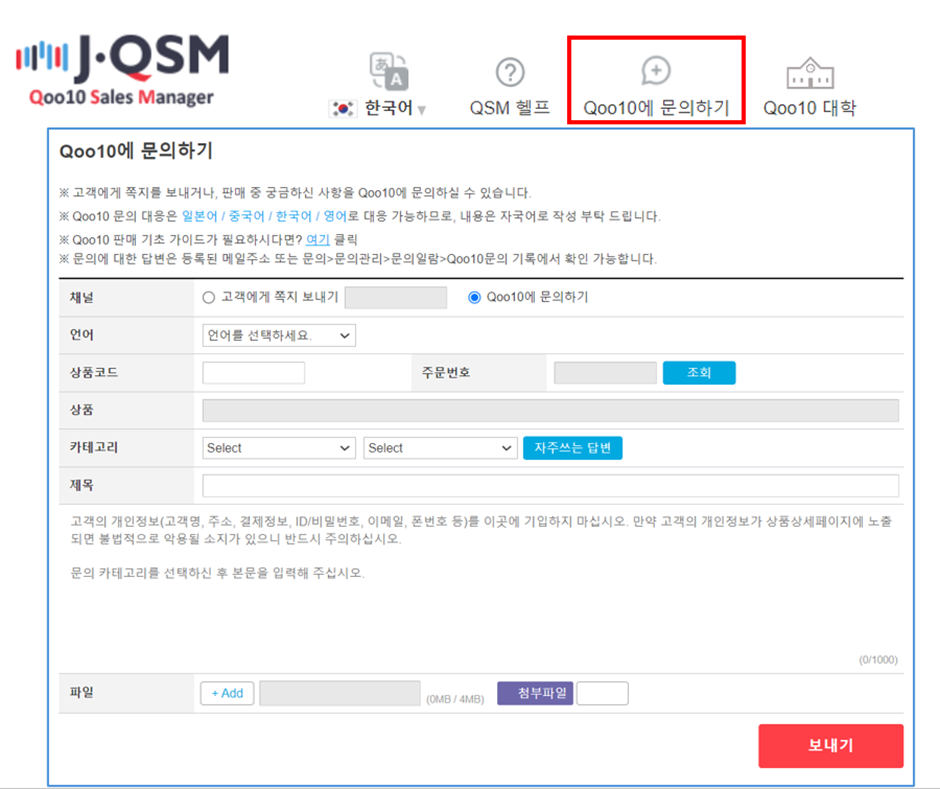The image size is (940, 789).
Task: Click the + Add file button
Action: [x=227, y=693]
